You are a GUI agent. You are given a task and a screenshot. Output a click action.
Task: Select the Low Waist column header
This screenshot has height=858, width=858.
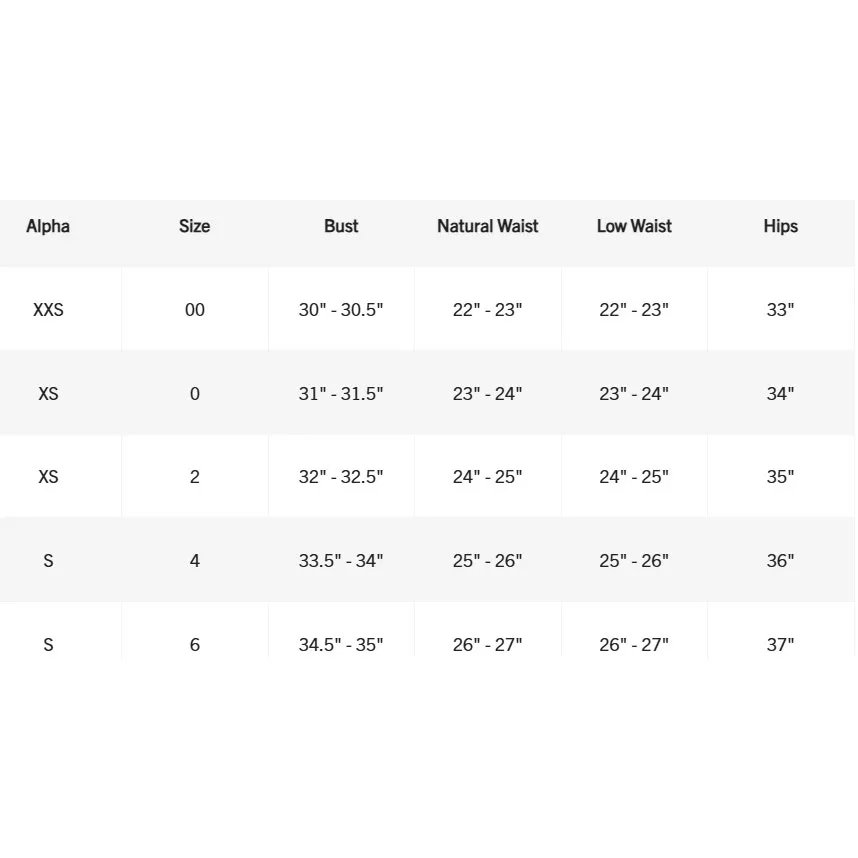(634, 226)
